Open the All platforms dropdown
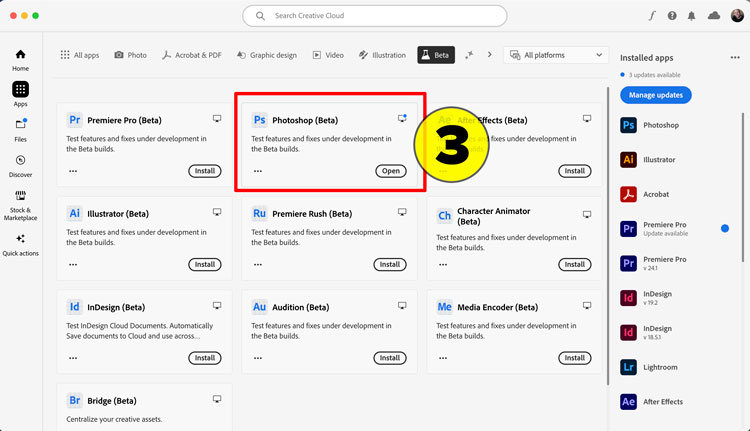Viewport: 750px width, 431px height. click(x=556, y=55)
